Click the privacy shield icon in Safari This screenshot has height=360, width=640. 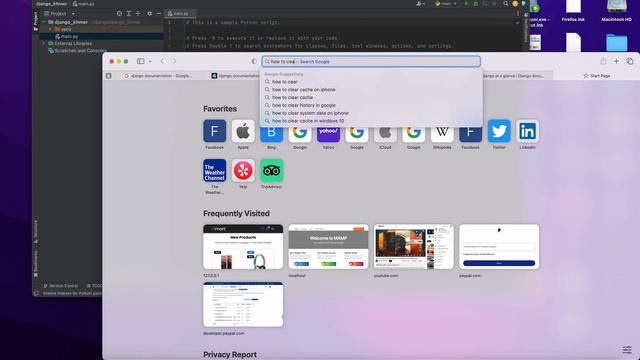tap(254, 61)
